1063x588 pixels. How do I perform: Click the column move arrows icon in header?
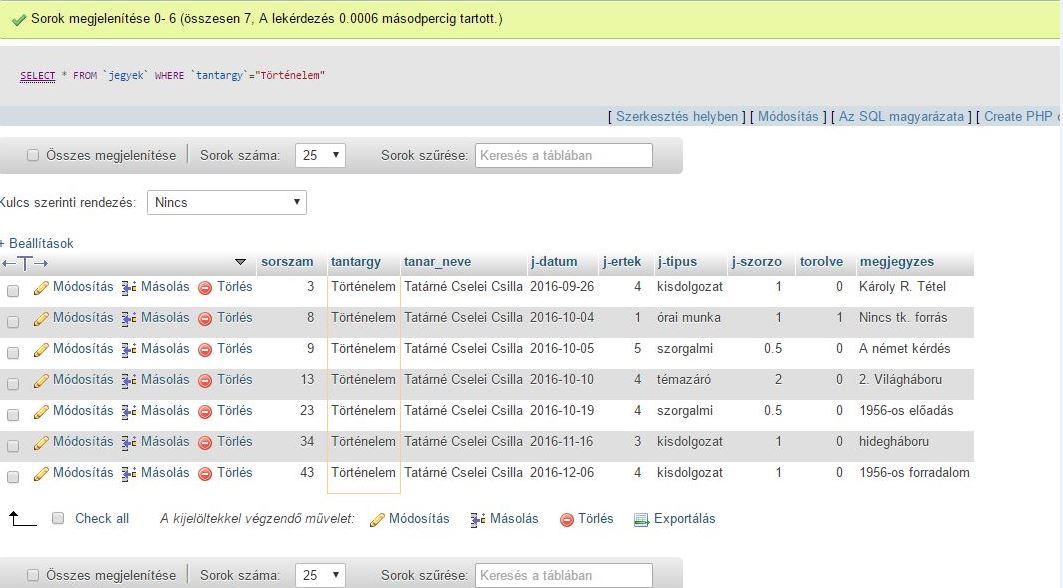pyautogui.click(x=25, y=263)
